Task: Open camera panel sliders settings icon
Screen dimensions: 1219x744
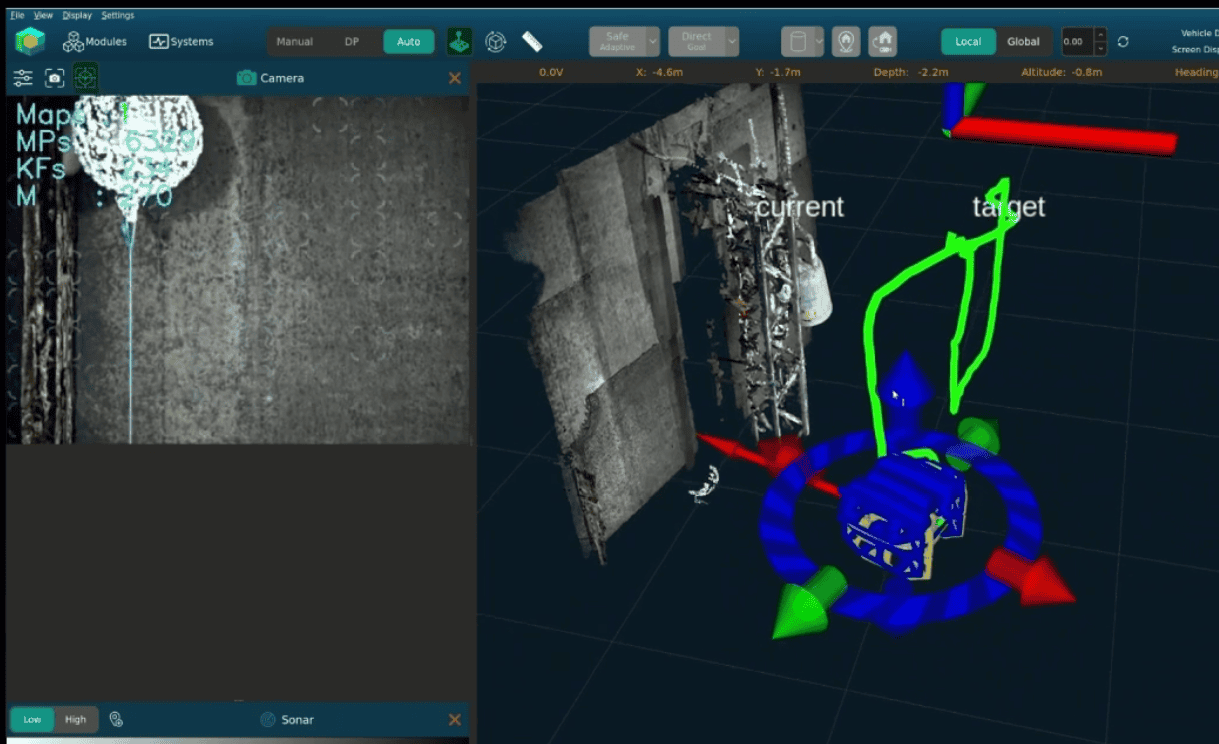Action: click(x=23, y=77)
